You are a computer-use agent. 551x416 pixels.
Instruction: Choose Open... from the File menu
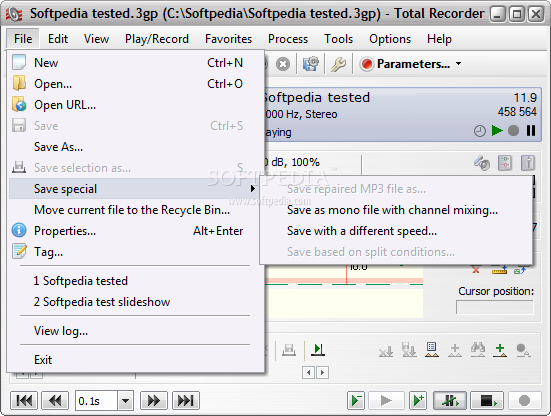135,84
